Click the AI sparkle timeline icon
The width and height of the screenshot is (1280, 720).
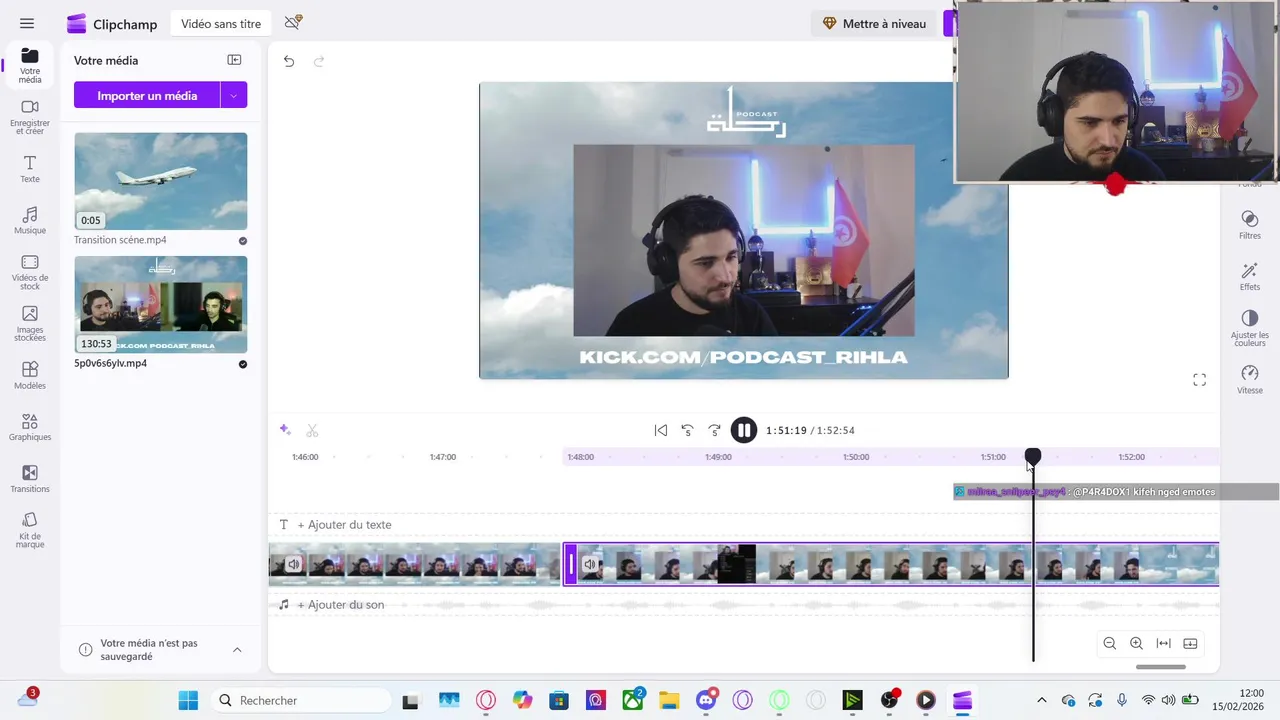(x=285, y=430)
